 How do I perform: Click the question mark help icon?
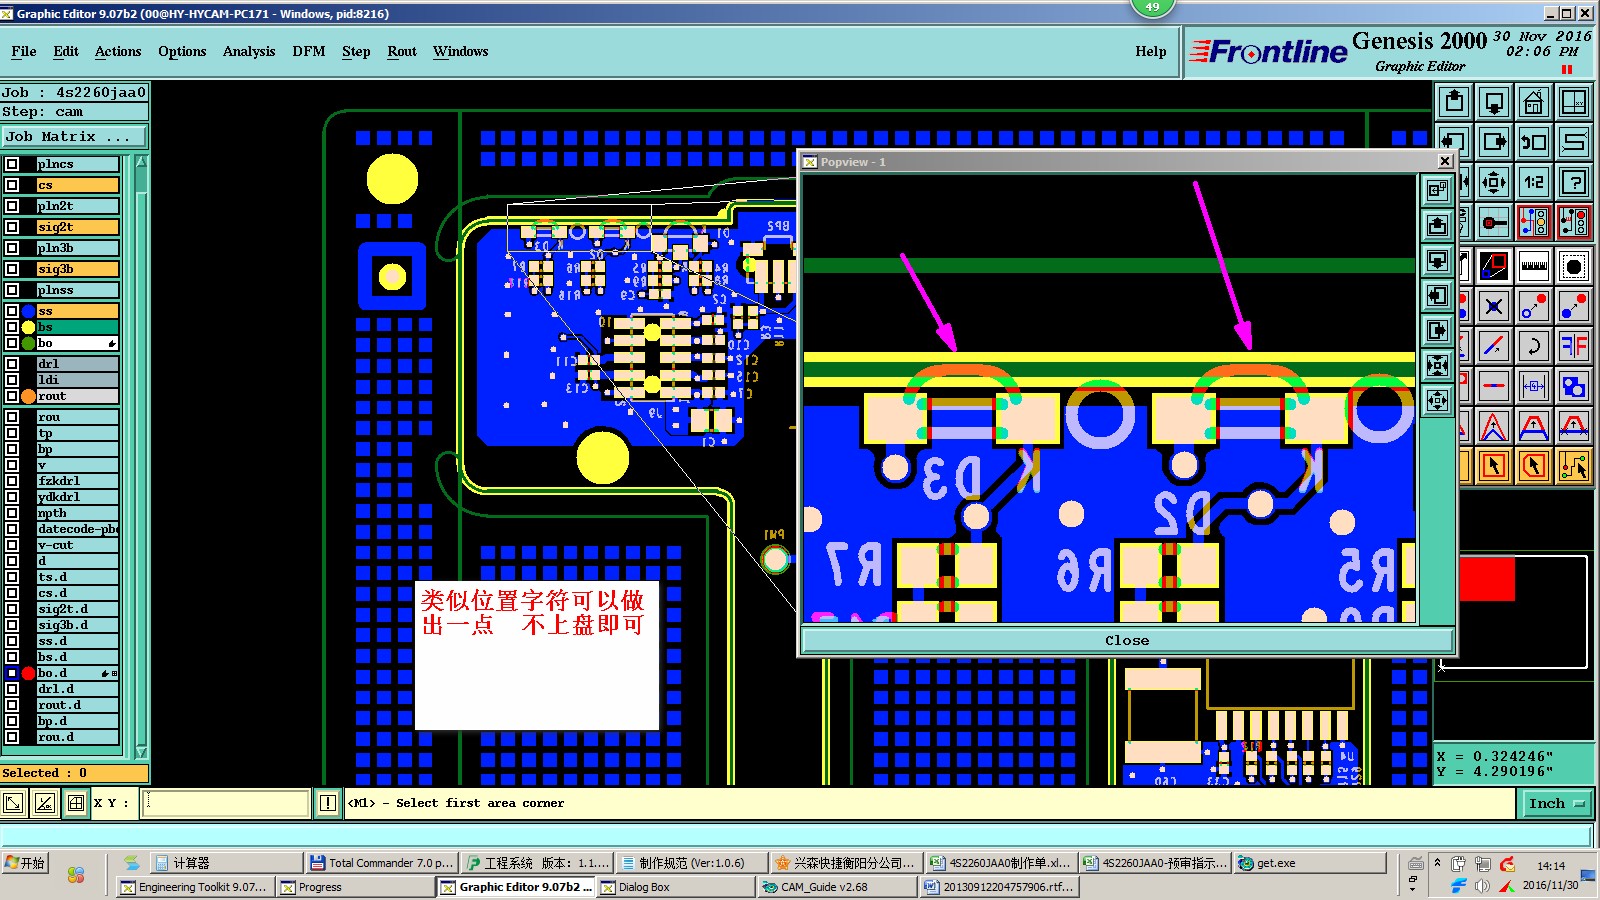click(1574, 182)
